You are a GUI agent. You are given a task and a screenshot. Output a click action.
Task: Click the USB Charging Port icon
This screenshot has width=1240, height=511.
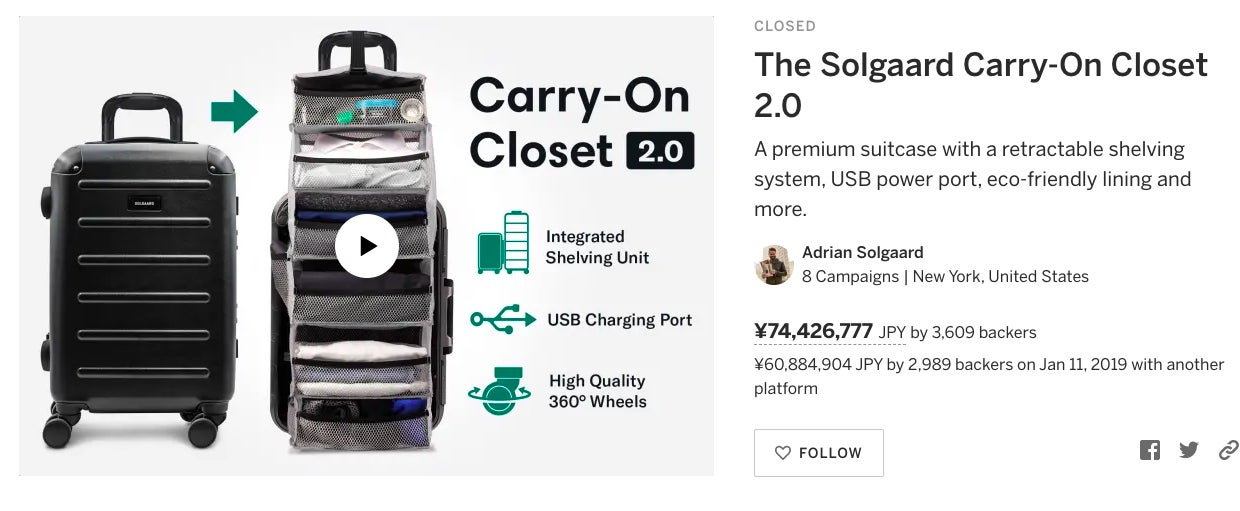click(x=501, y=320)
